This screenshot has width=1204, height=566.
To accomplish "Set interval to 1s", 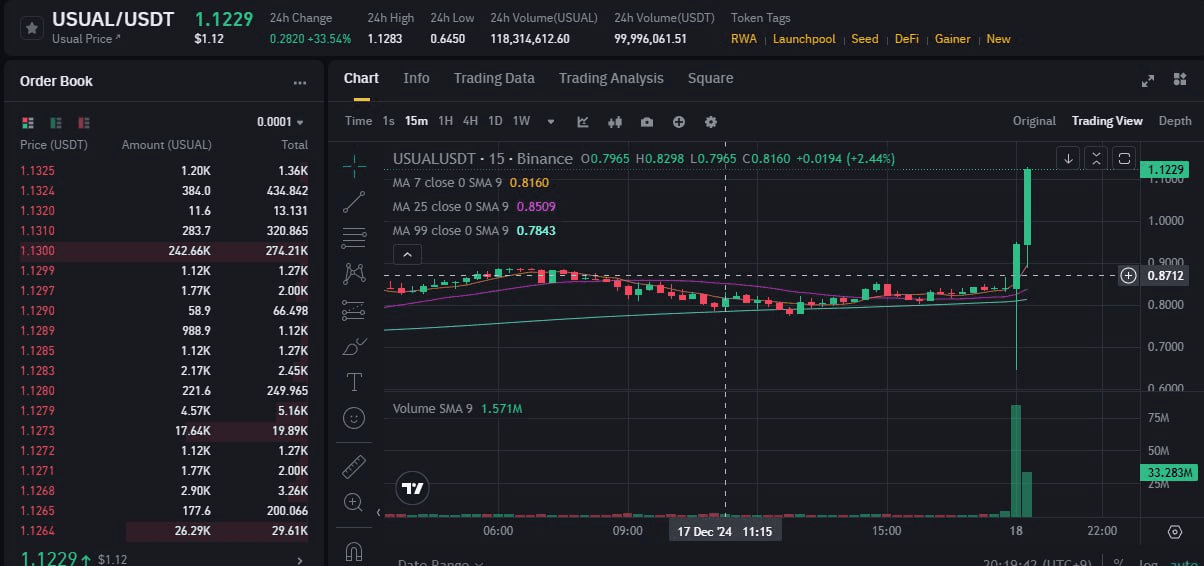I will pyautogui.click(x=388, y=121).
